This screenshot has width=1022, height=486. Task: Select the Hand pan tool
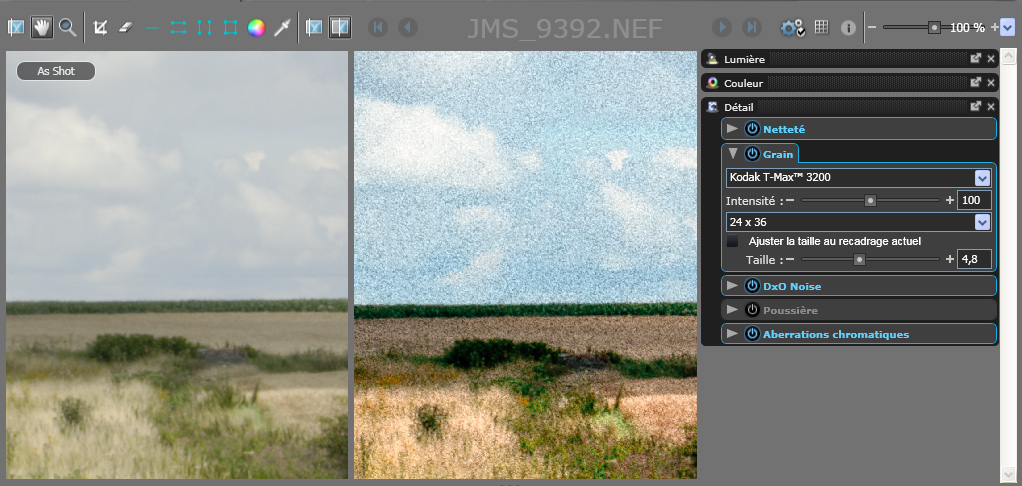pos(42,27)
